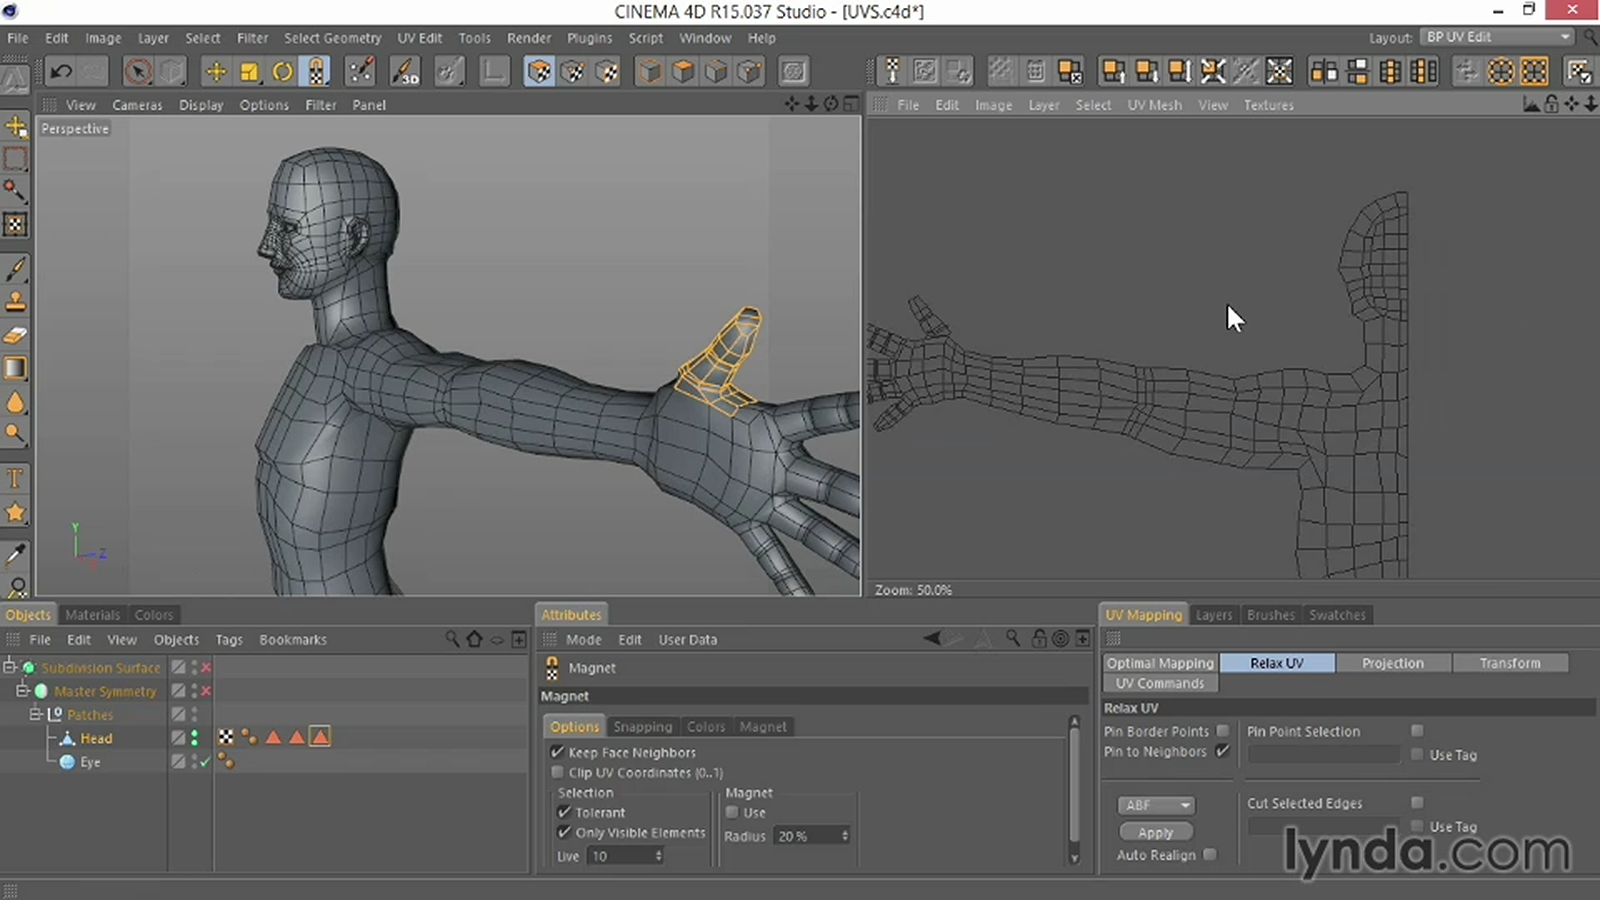Image resolution: width=1600 pixels, height=900 pixels.
Task: Click the Eyedropper tool
Action: [x=15, y=554]
